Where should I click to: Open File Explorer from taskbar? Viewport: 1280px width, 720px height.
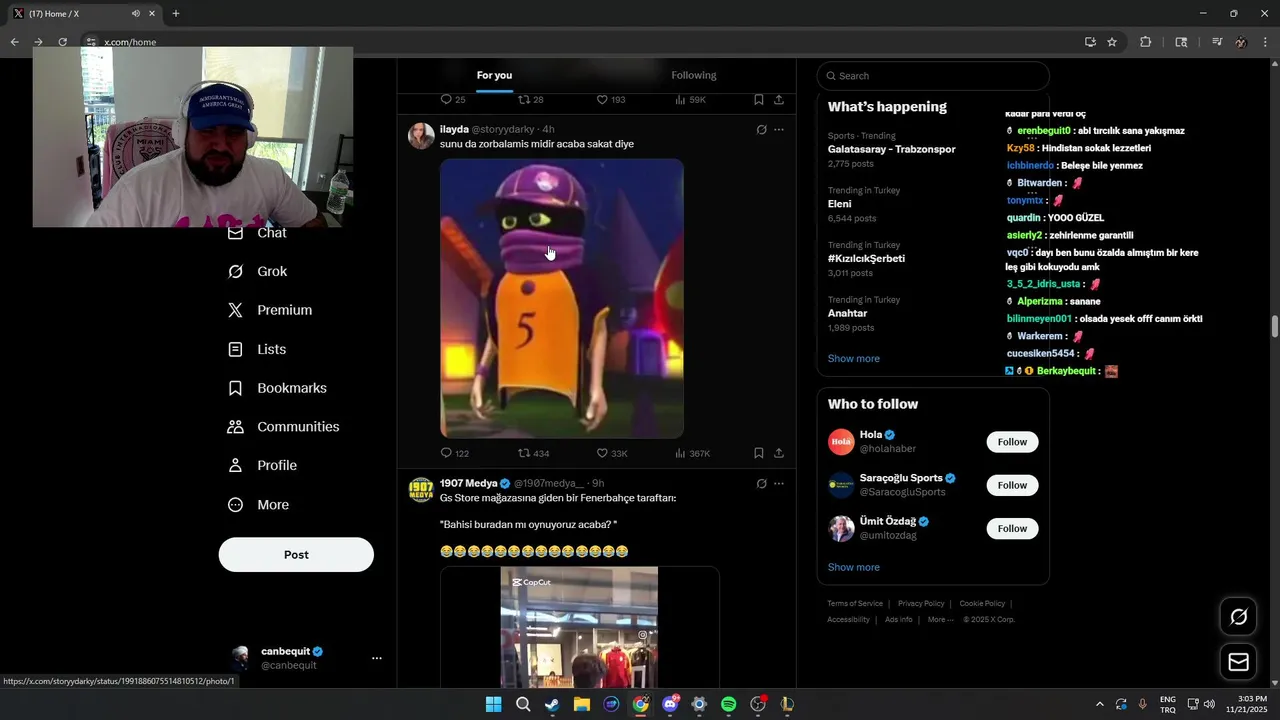pyautogui.click(x=581, y=704)
